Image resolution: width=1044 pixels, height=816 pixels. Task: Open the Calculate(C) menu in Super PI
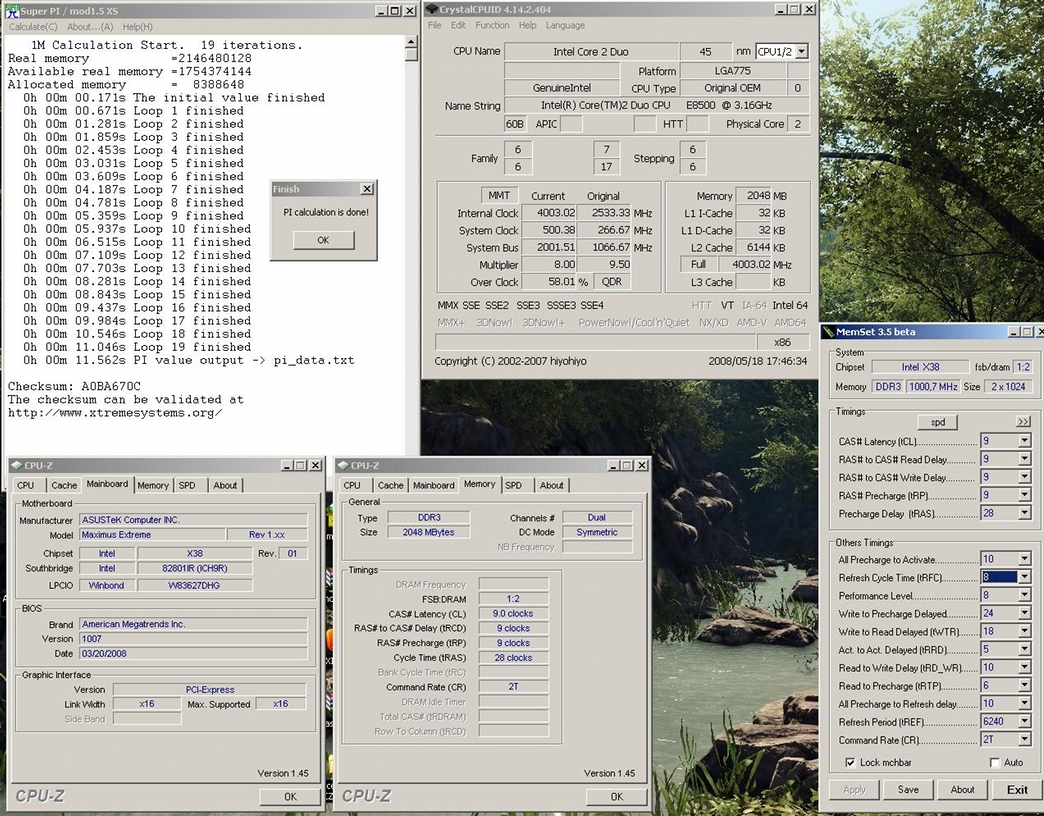pos(33,26)
